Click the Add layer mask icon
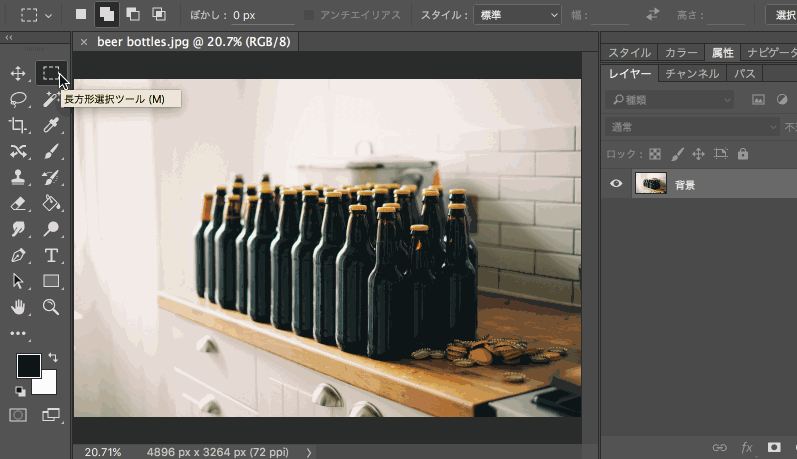Viewport: 797px width, 459px height. tap(773, 447)
